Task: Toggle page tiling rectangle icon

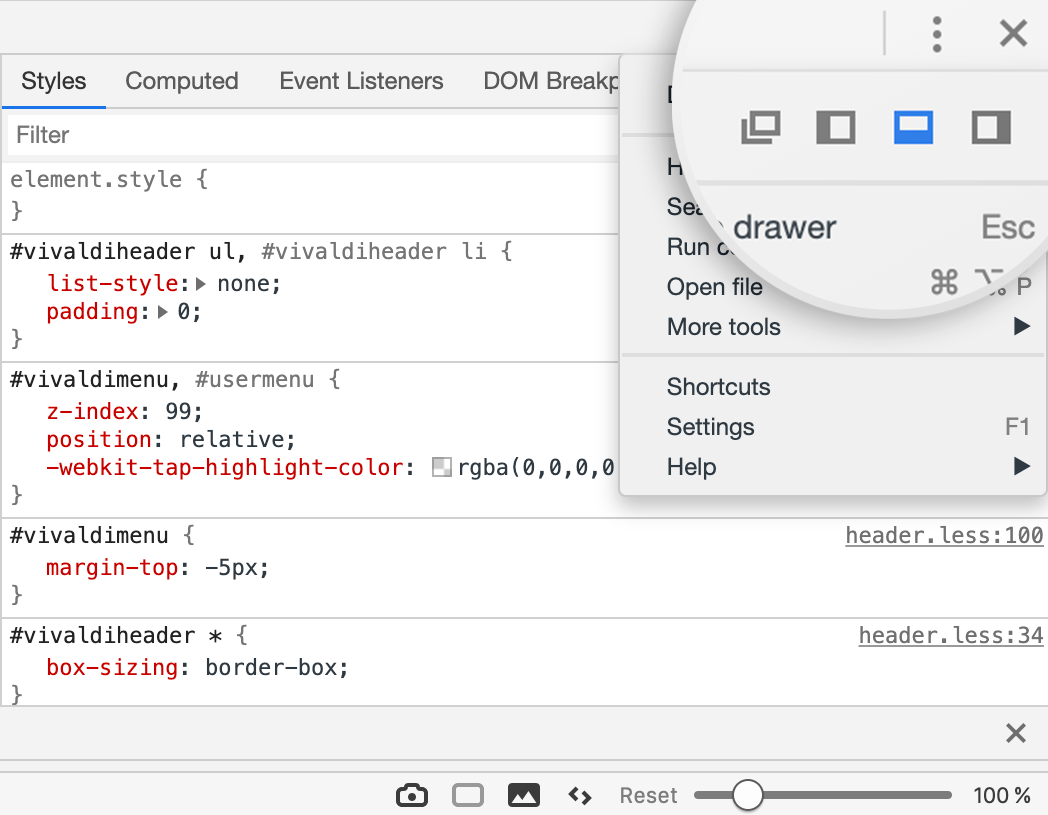Action: tap(468, 795)
